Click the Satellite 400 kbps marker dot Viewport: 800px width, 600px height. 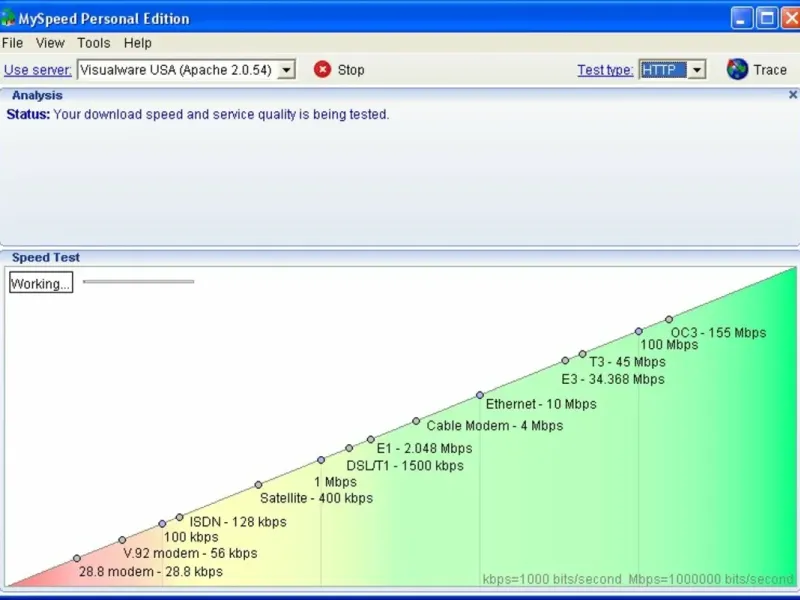pyautogui.click(x=258, y=485)
